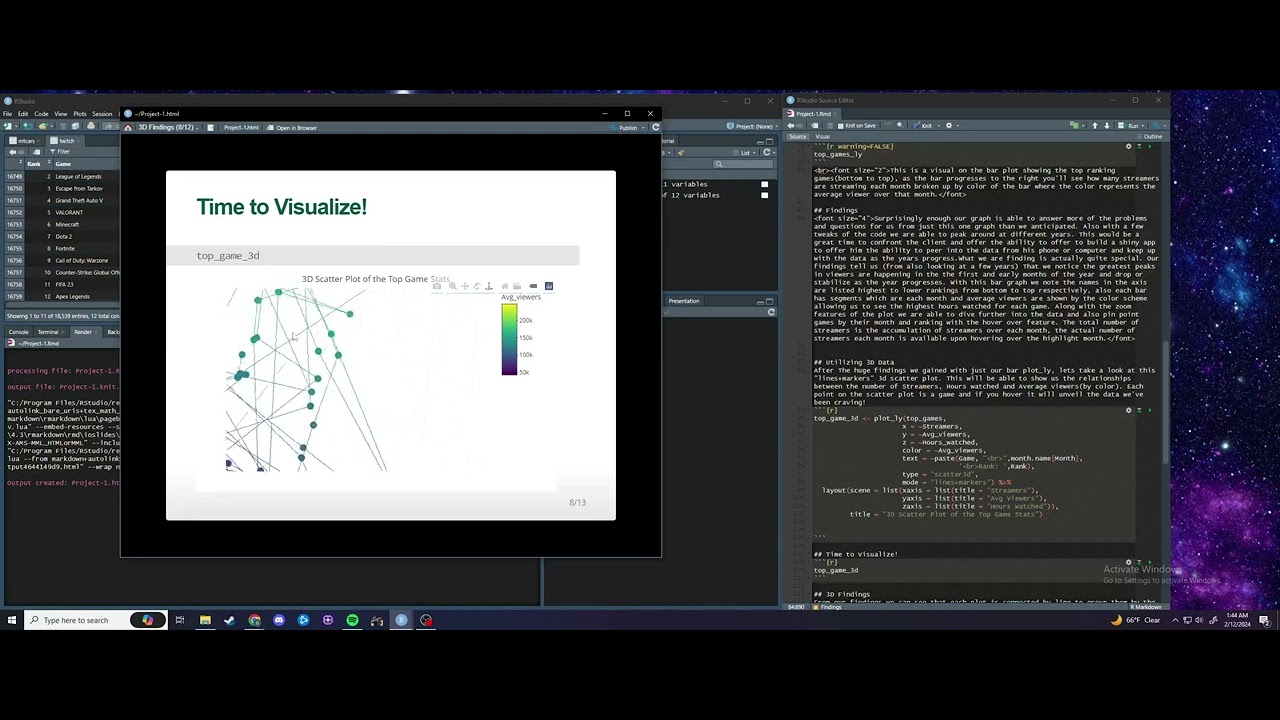The width and height of the screenshot is (1280, 720).
Task: Expand the 12 variables data viewer icon
Action: click(765, 195)
